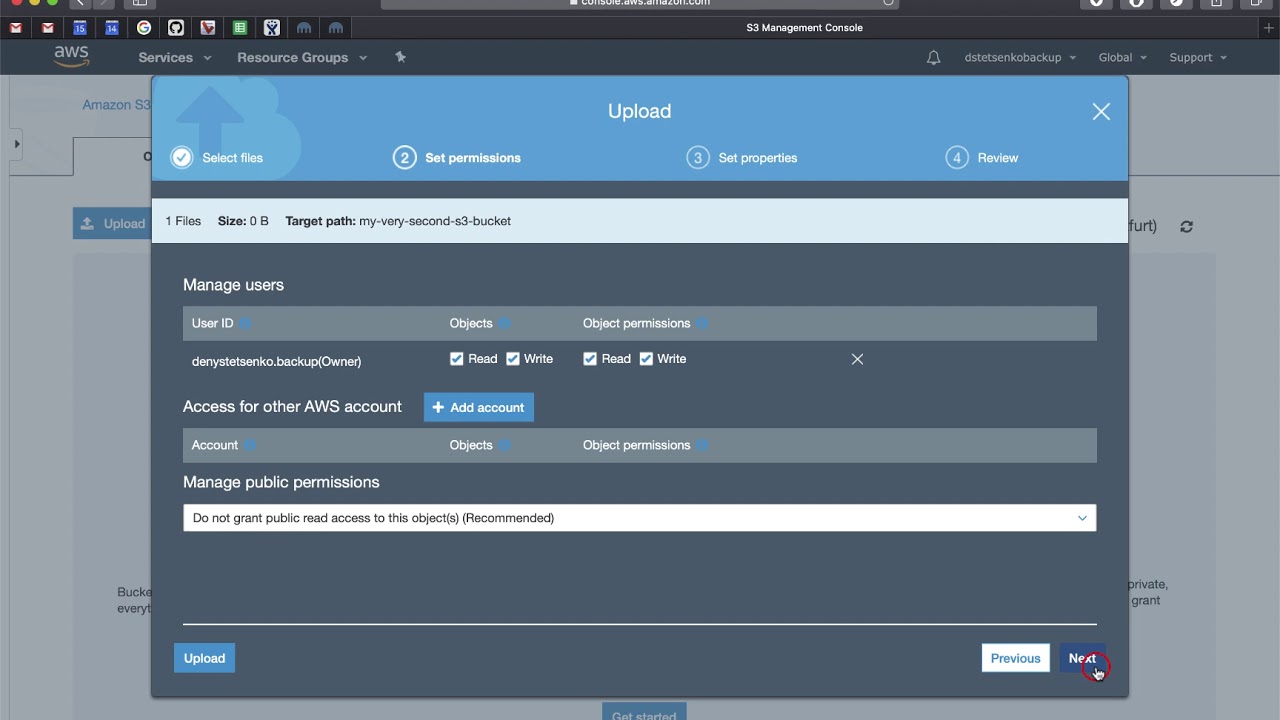Click the info icon beside User ID

pos(245,323)
